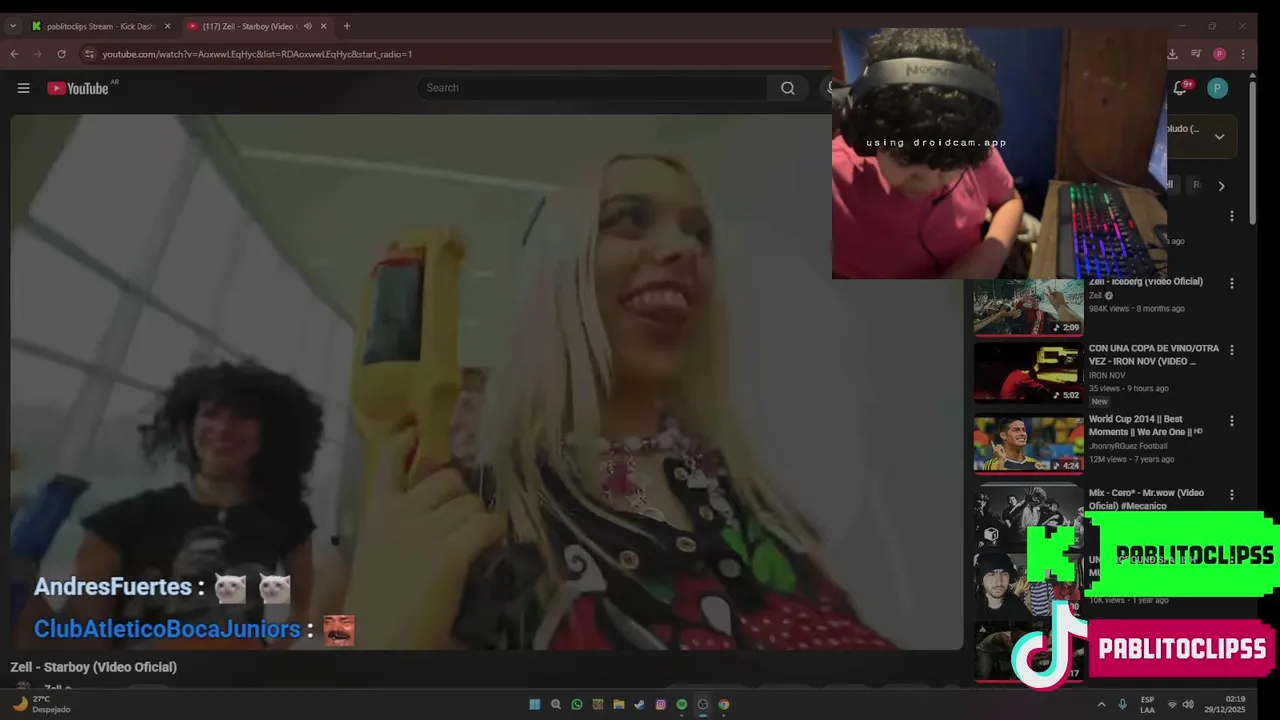Open Spotify from the taskbar

(x=682, y=704)
